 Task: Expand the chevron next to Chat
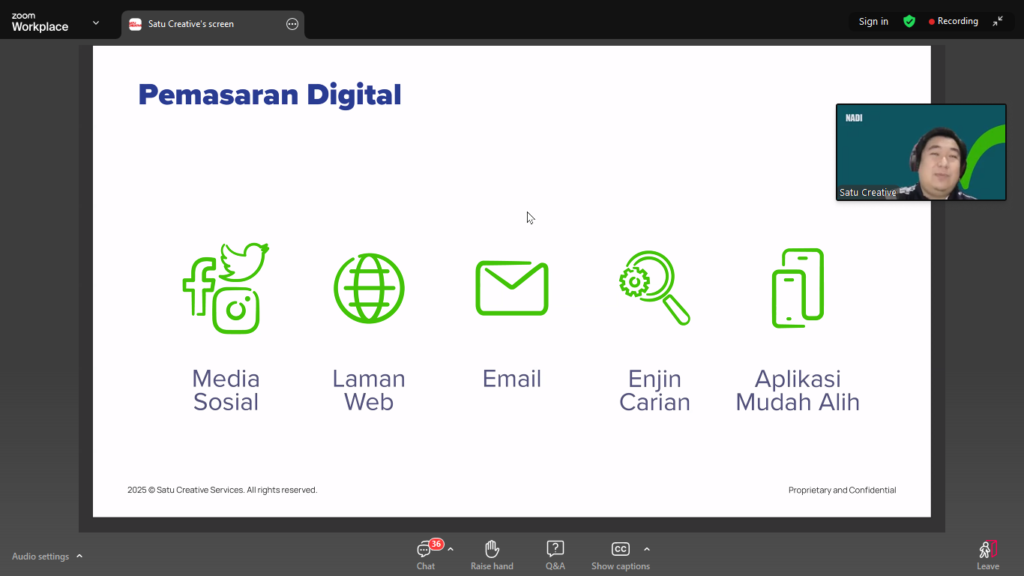click(451, 549)
